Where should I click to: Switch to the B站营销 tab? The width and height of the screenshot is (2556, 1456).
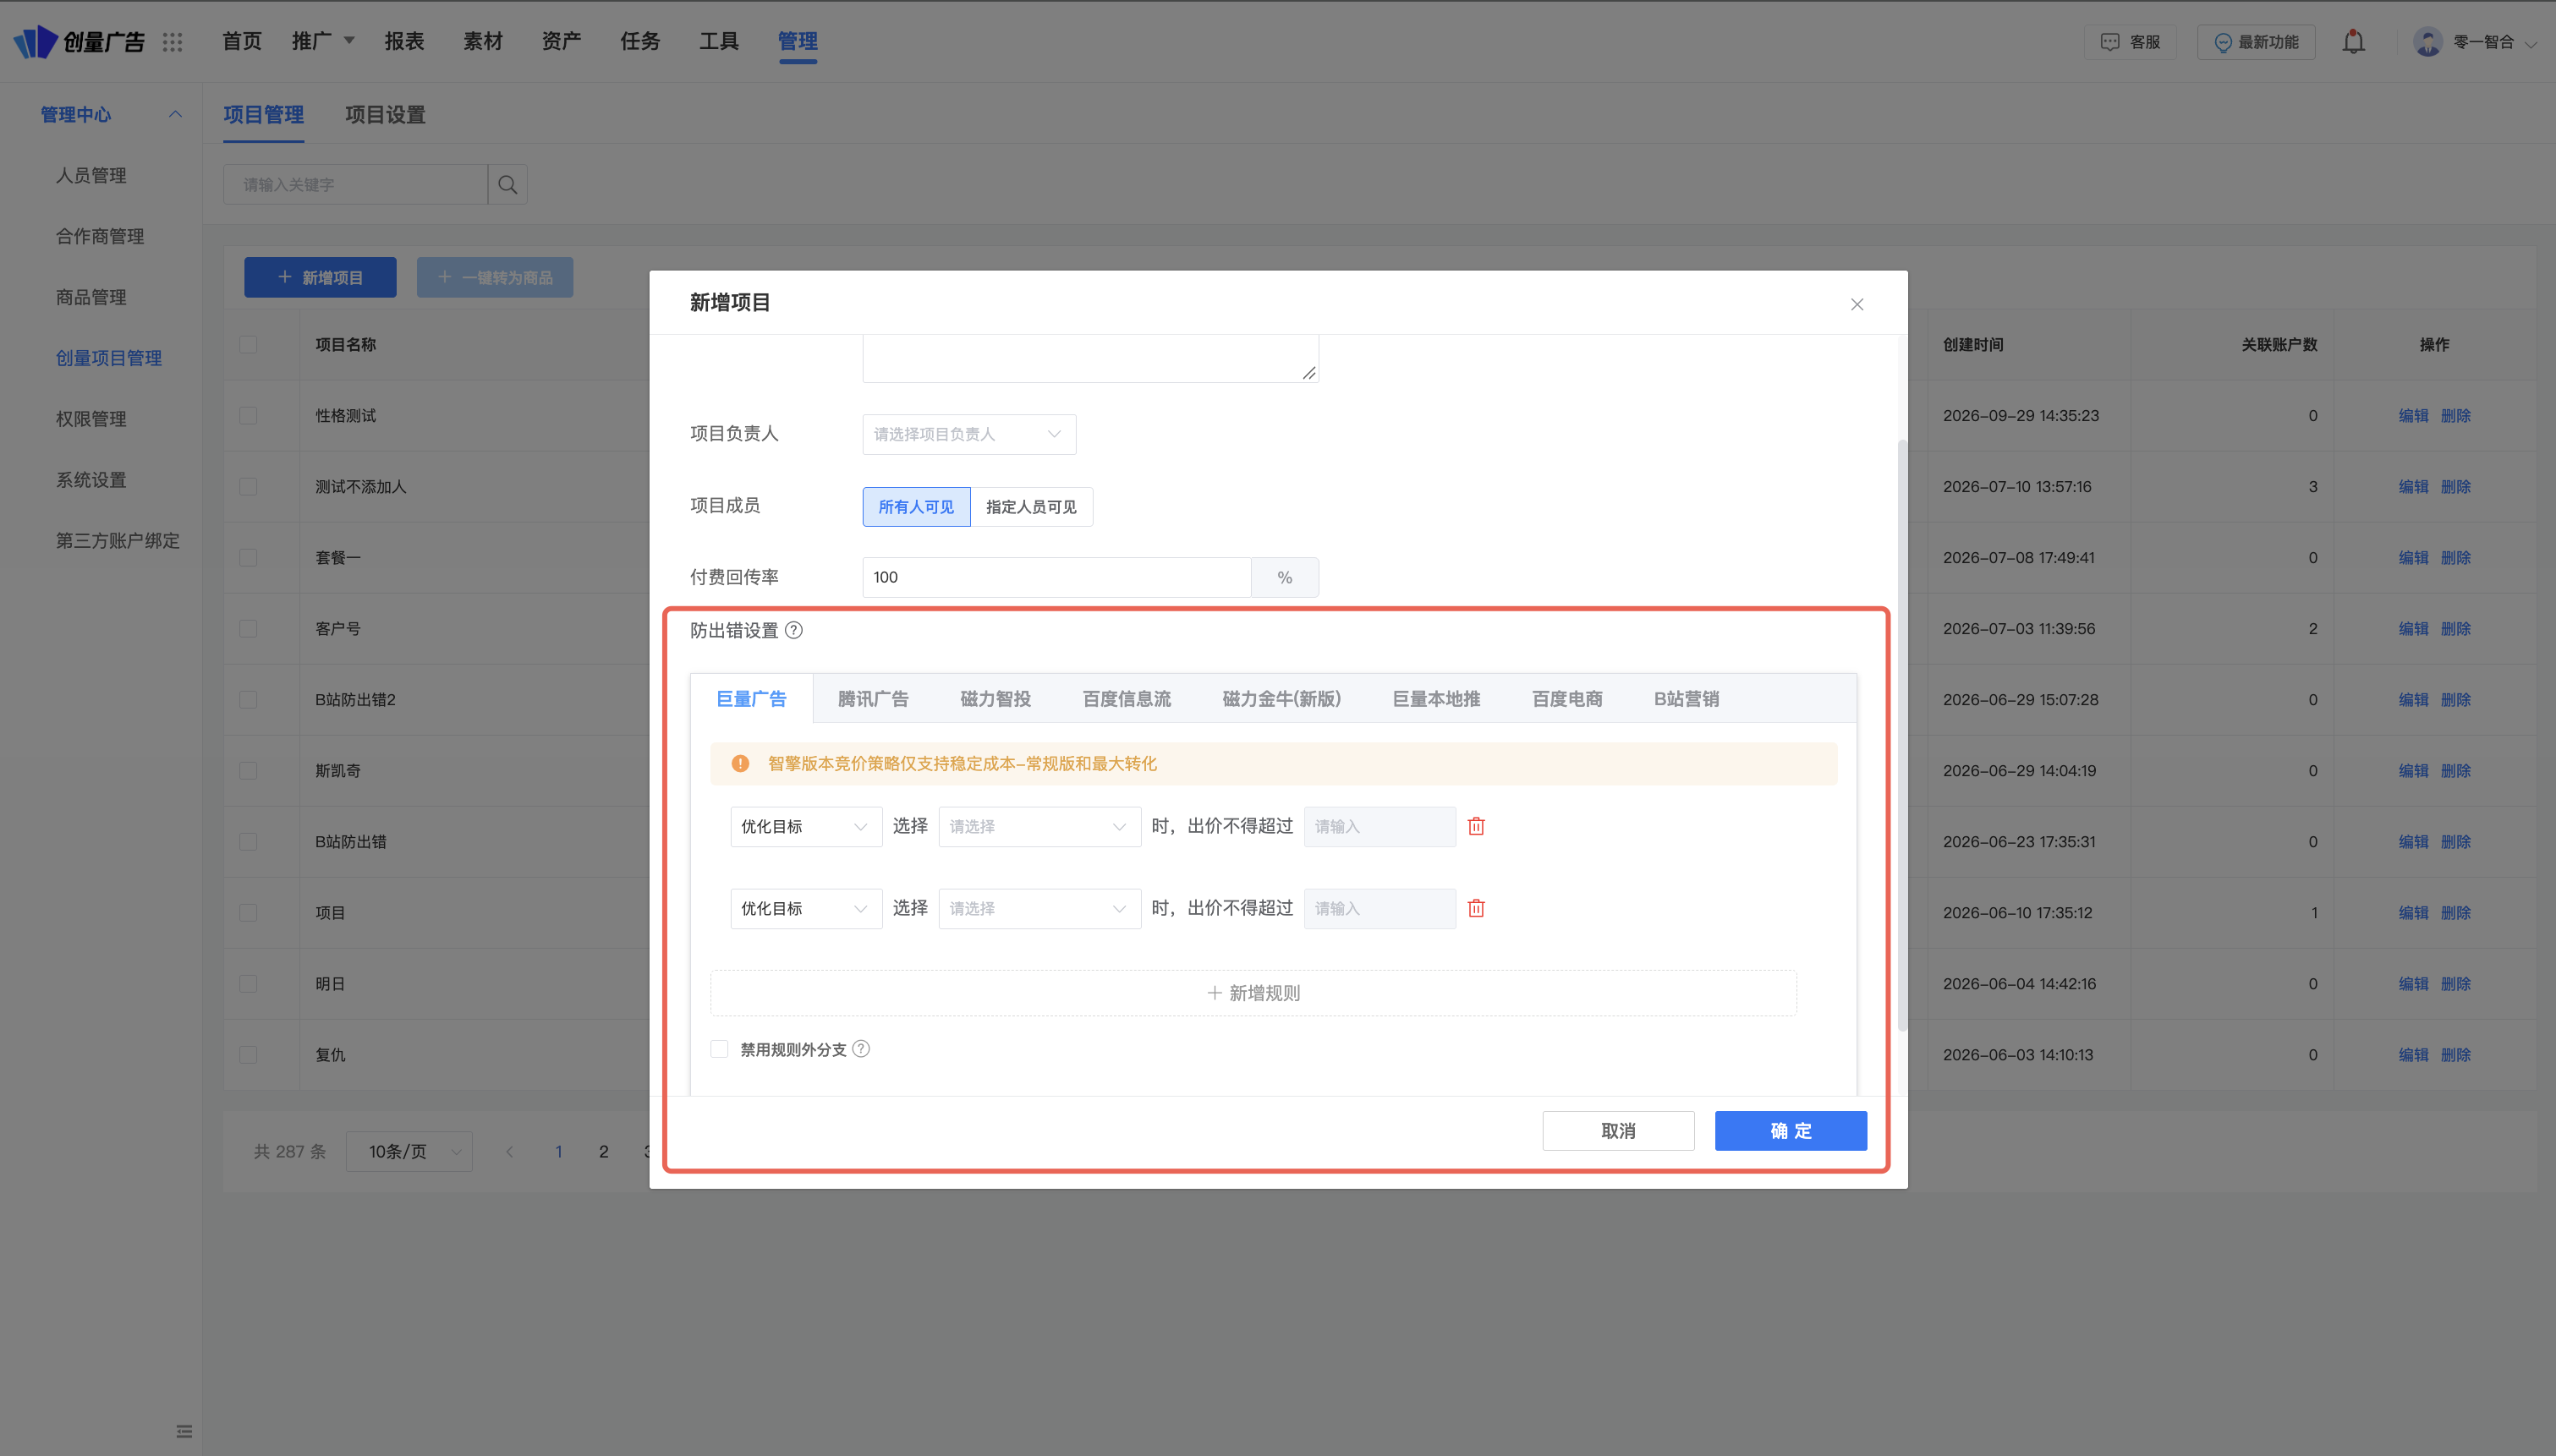(x=1686, y=698)
